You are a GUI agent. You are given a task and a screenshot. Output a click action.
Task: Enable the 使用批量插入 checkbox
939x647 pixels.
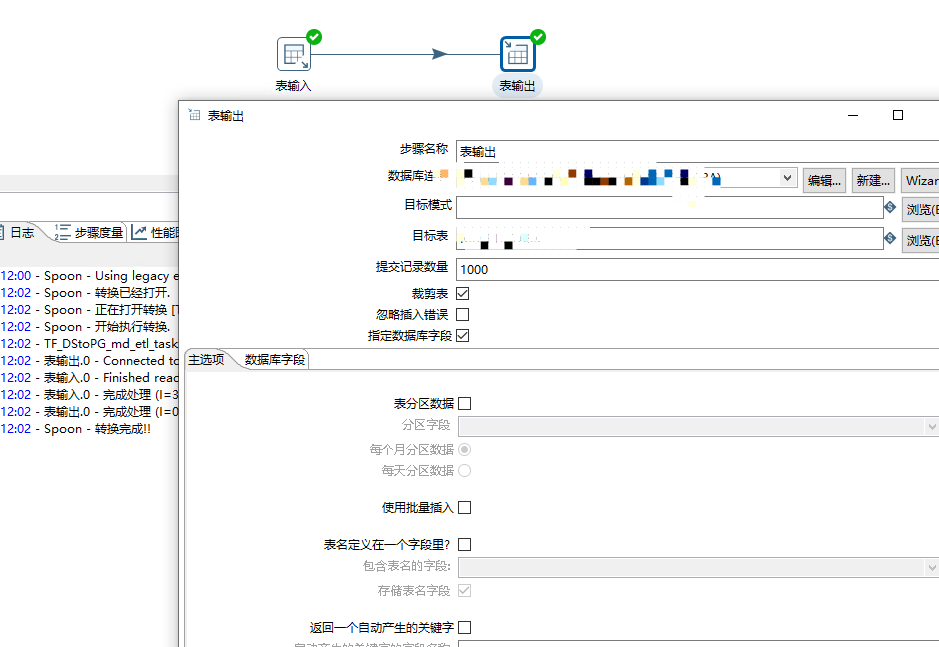(464, 507)
